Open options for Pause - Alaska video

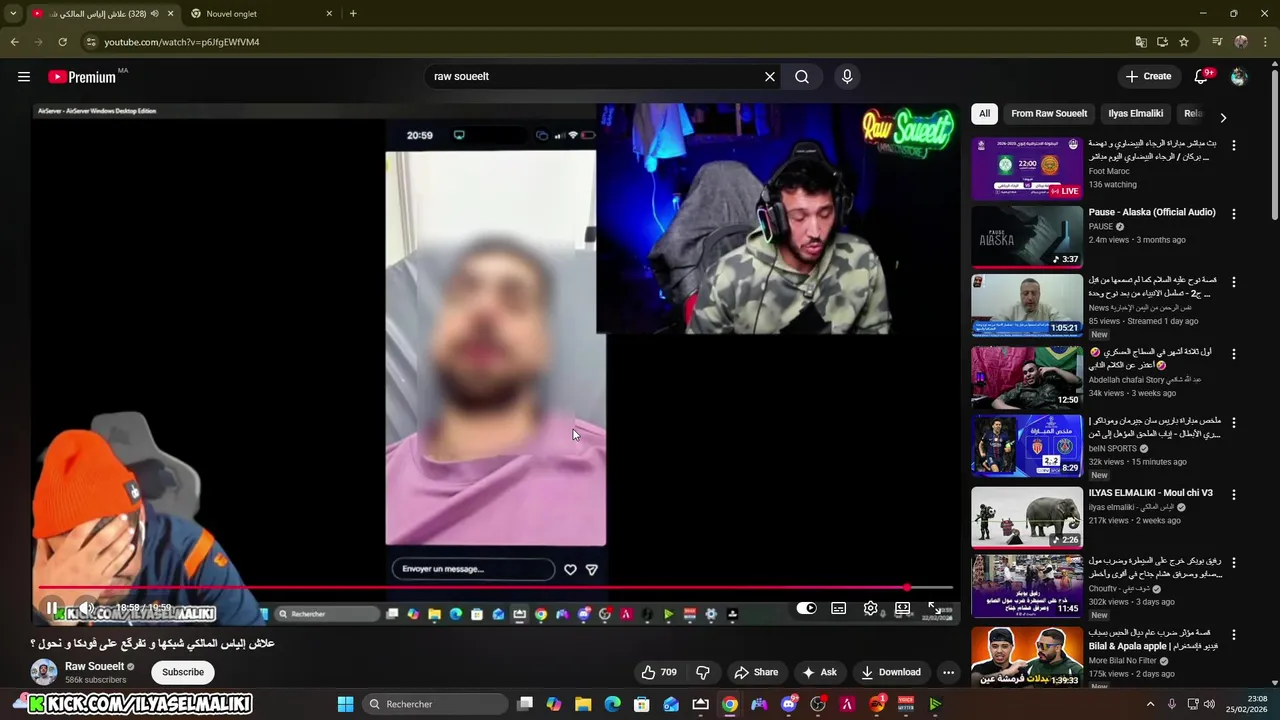(1233, 214)
